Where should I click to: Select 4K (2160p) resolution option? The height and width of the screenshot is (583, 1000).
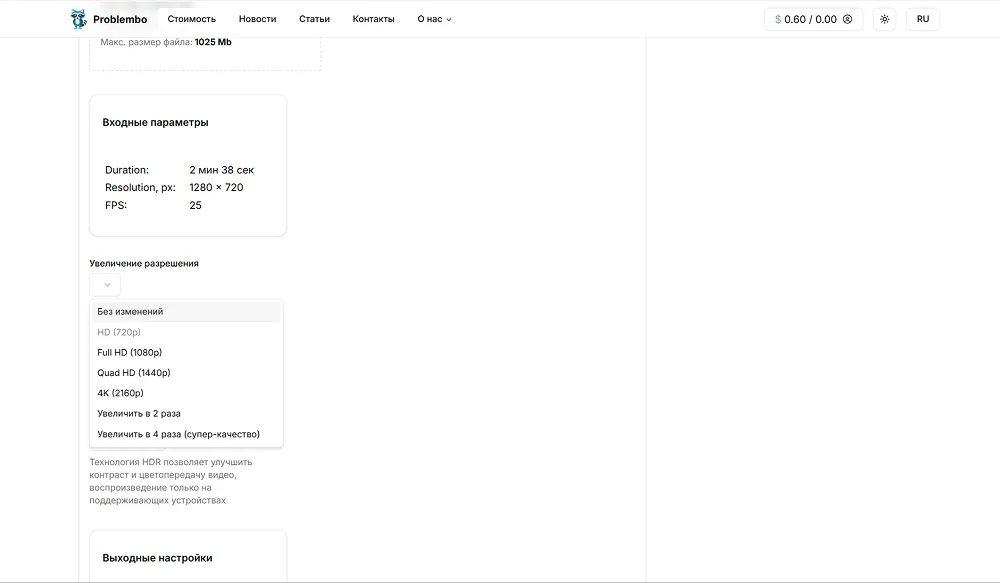(x=120, y=393)
